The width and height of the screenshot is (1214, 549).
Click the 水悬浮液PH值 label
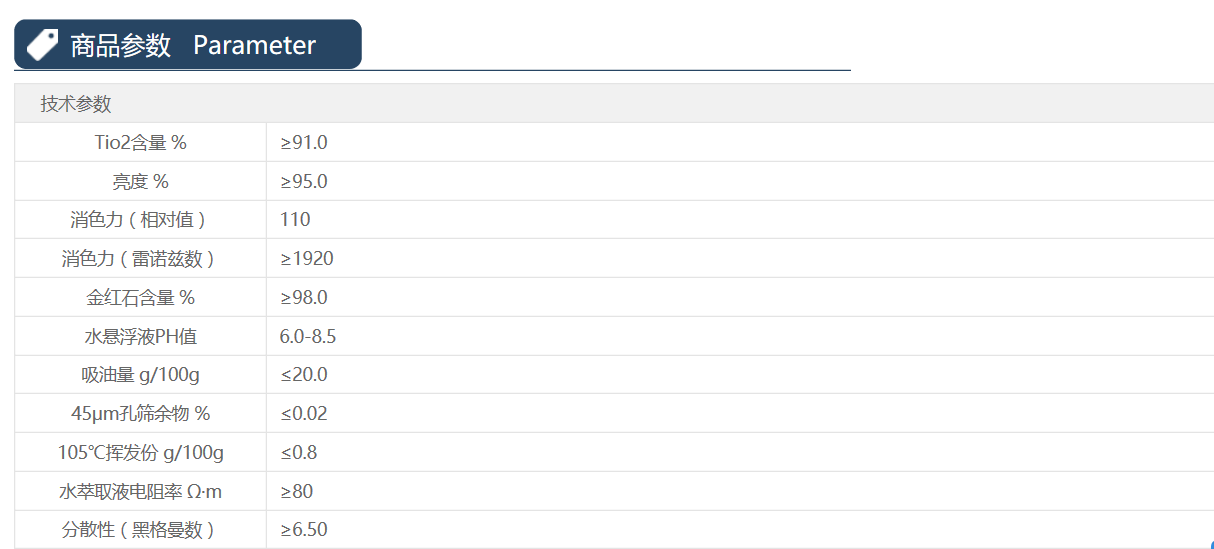coord(140,337)
